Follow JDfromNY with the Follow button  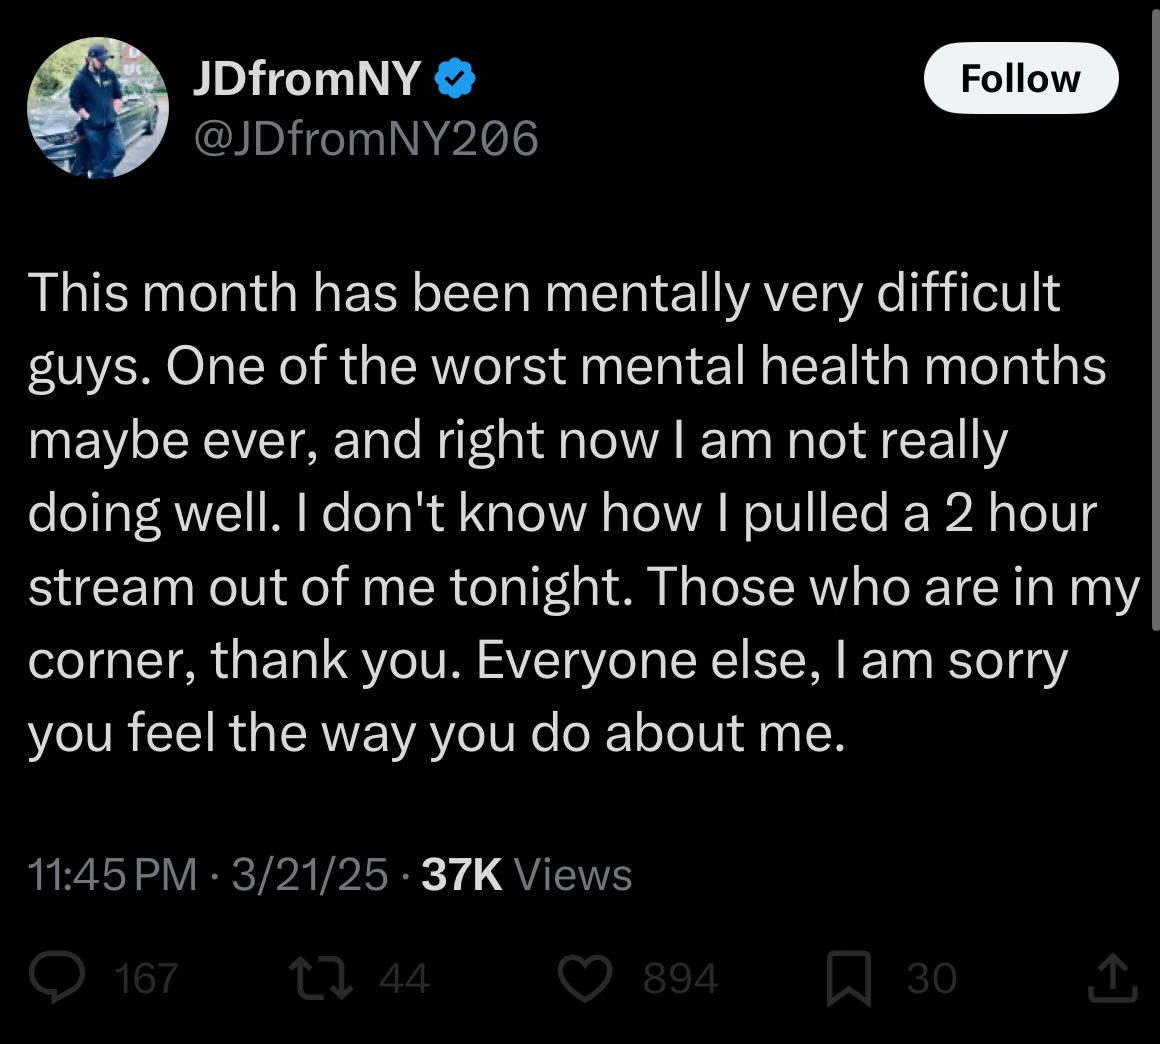pyautogui.click(x=1021, y=78)
